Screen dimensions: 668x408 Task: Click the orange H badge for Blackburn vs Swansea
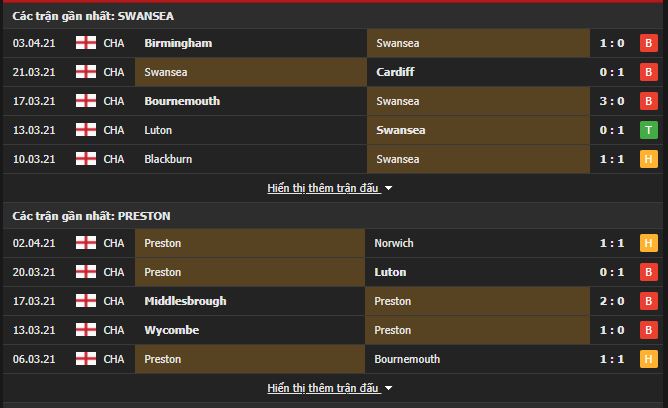[x=648, y=159]
